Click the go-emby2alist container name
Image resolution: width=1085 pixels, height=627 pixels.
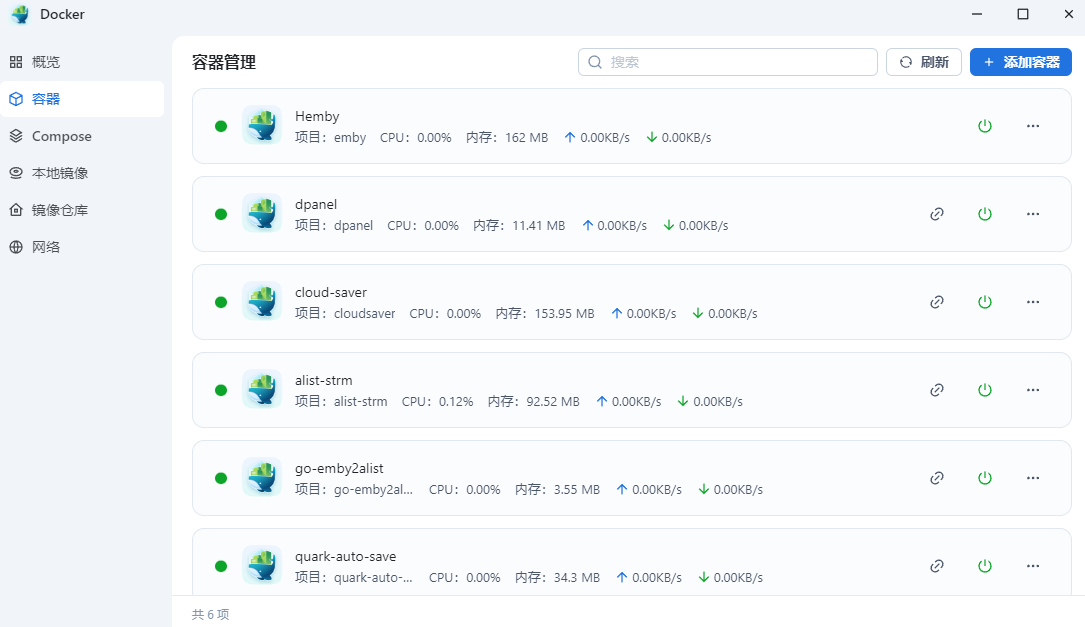(x=339, y=469)
